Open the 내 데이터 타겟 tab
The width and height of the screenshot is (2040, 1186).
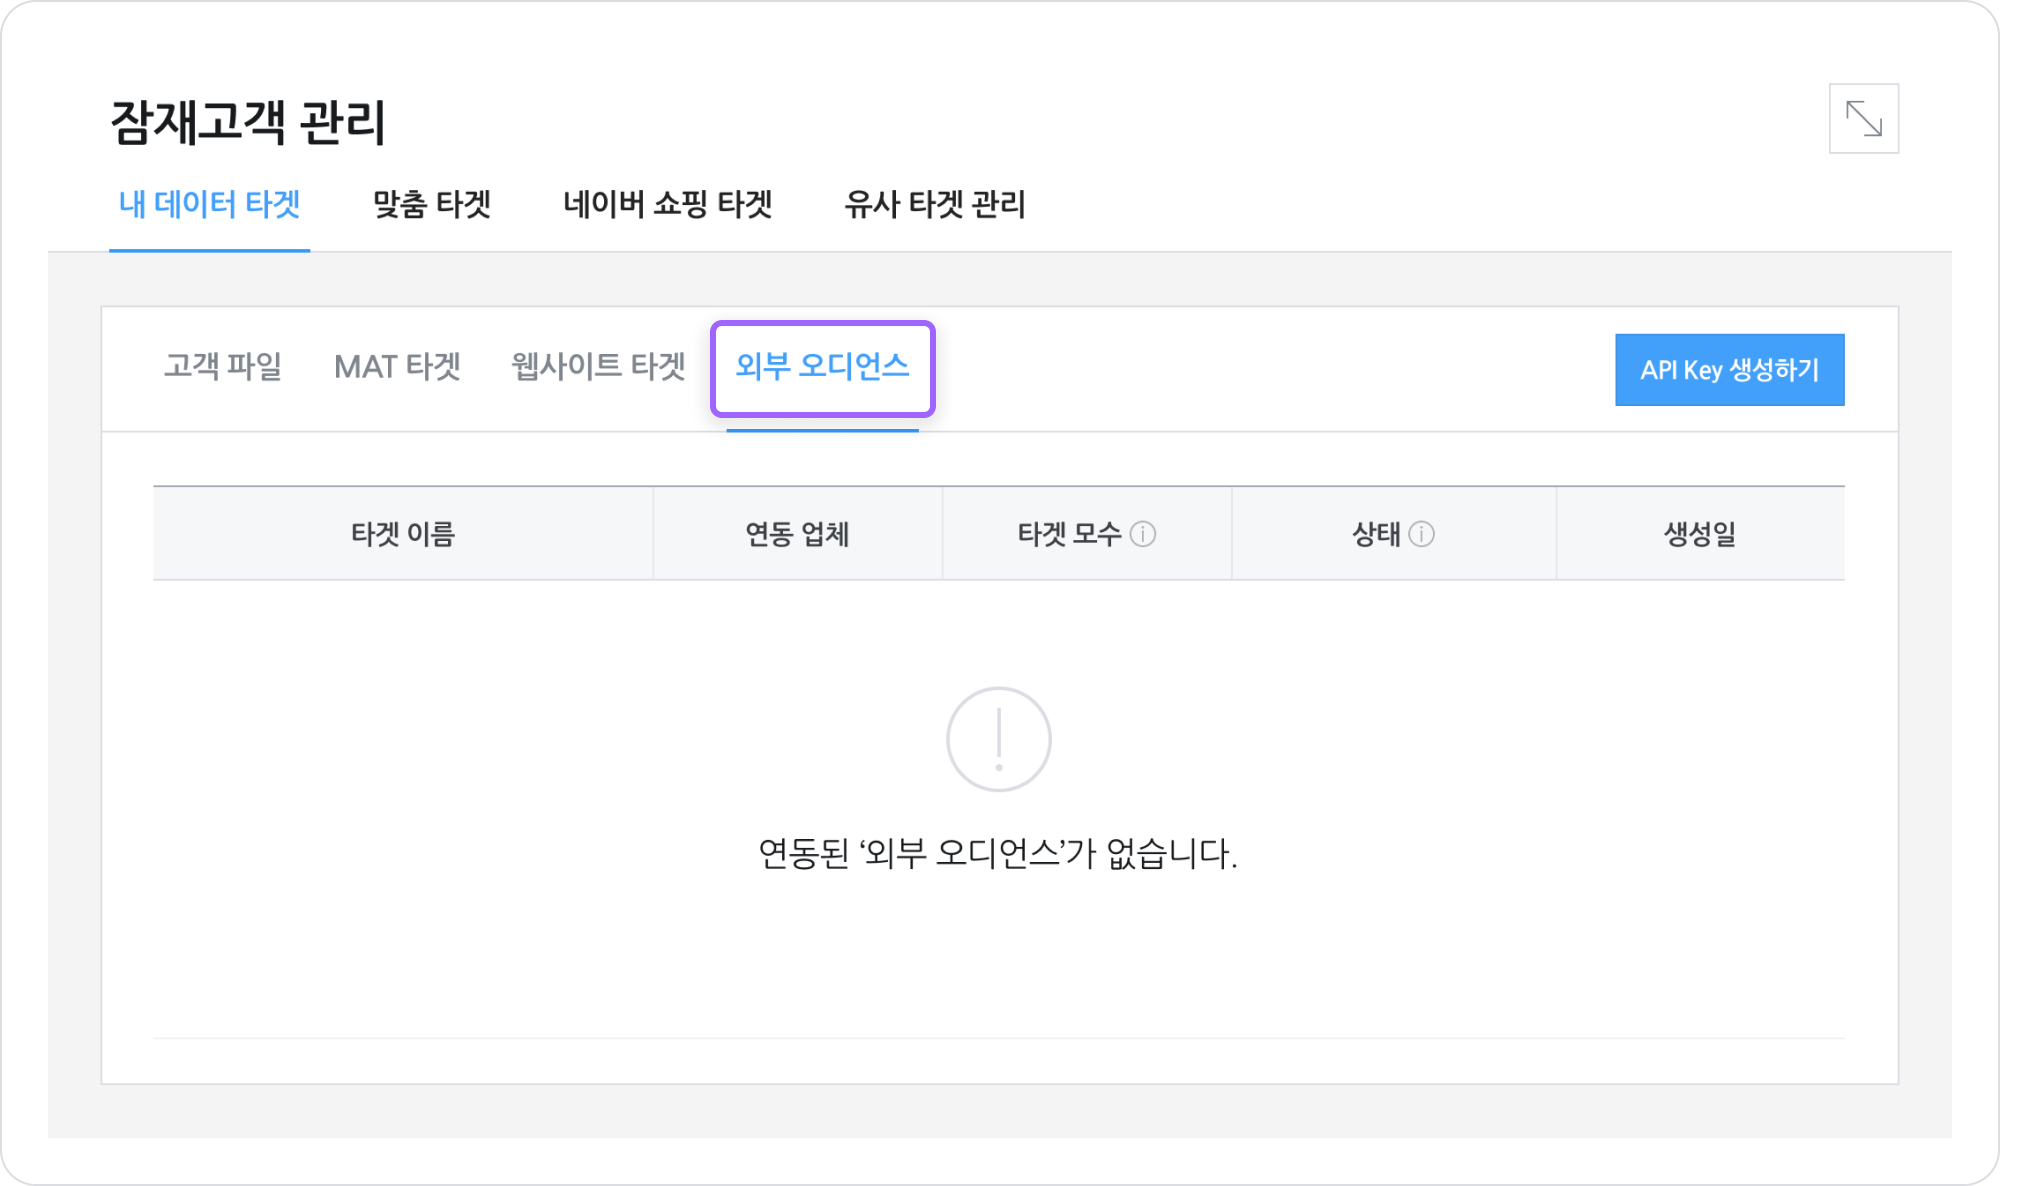click(209, 205)
